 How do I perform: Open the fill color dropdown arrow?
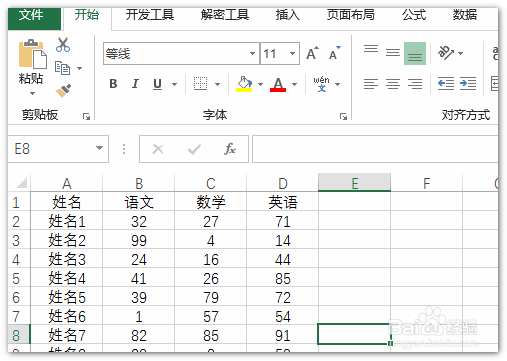tap(261, 84)
